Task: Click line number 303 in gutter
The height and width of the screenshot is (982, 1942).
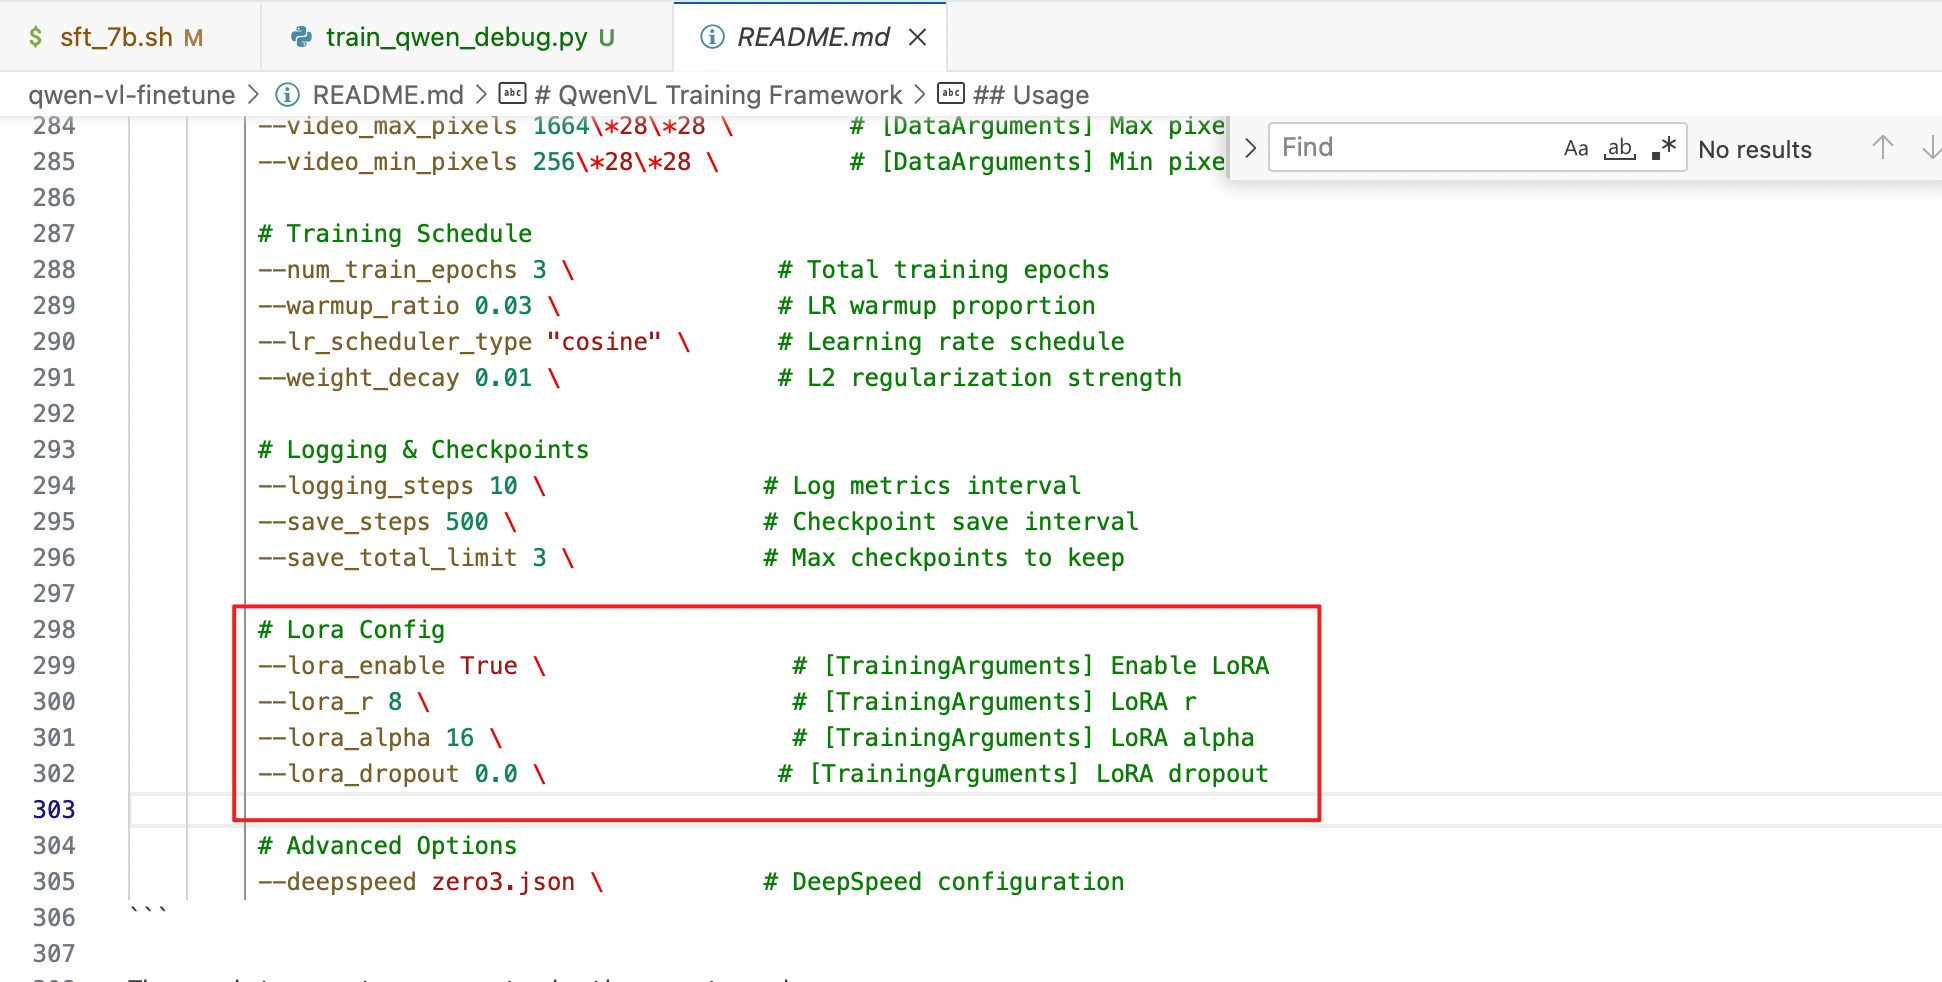Action: tap(54, 810)
